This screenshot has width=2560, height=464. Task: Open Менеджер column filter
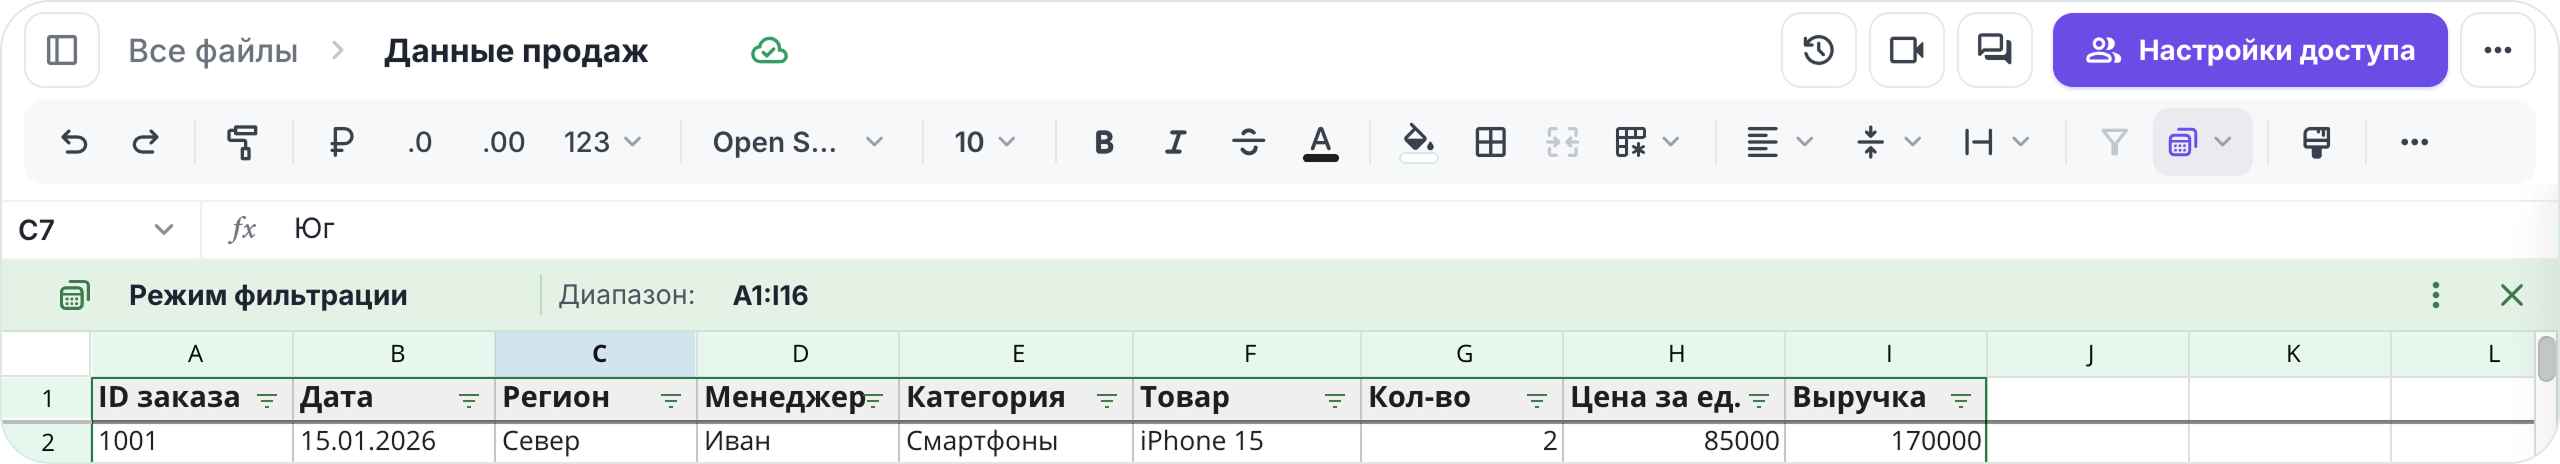point(873,400)
